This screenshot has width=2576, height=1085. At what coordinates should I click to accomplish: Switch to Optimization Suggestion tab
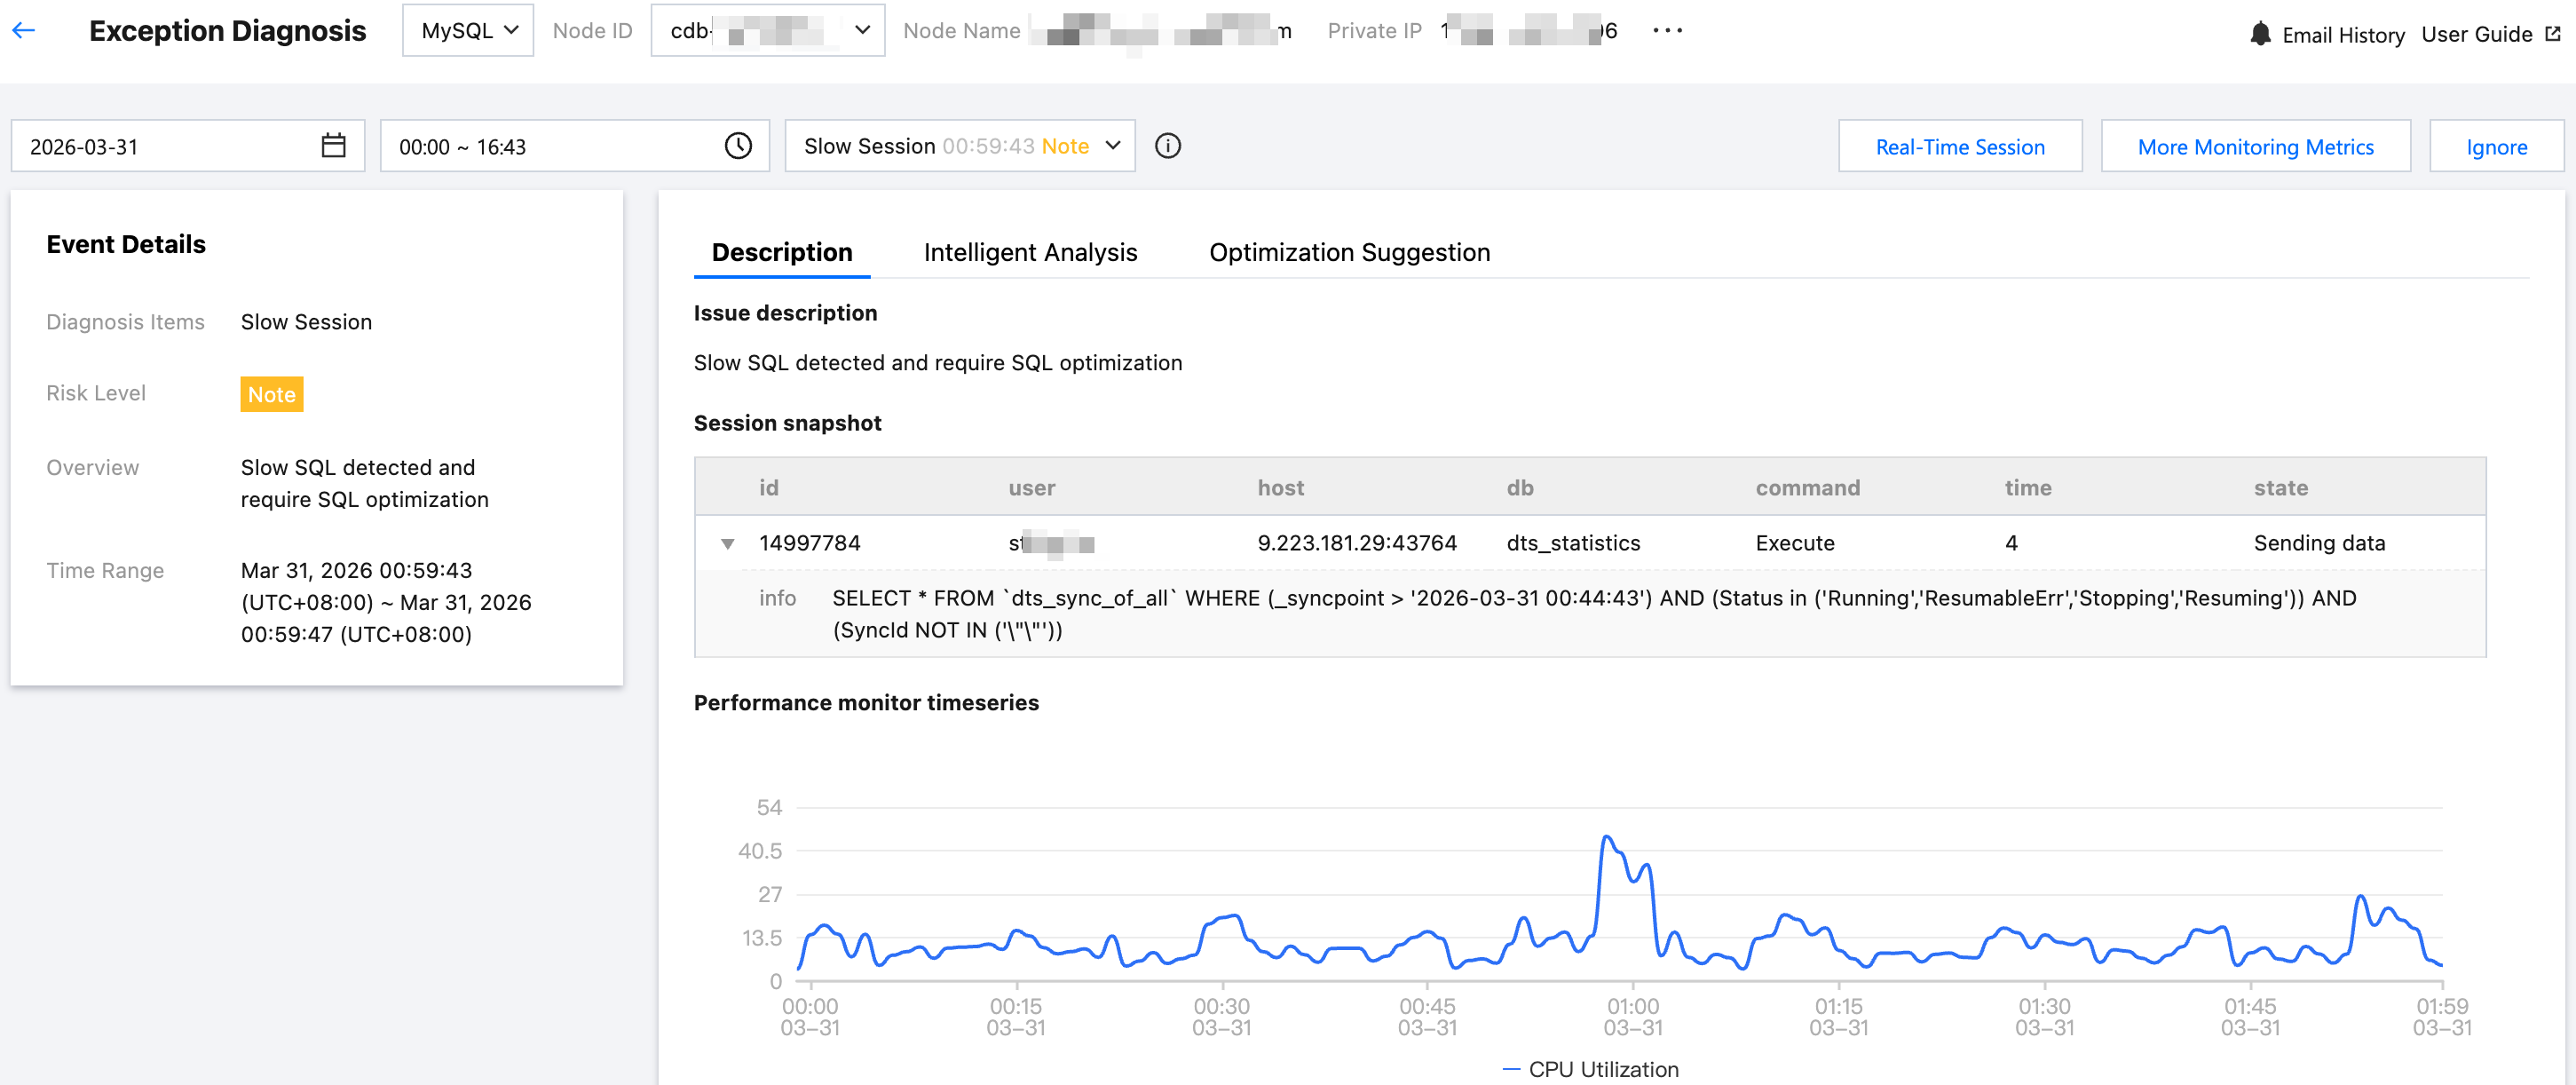pyautogui.click(x=1349, y=252)
